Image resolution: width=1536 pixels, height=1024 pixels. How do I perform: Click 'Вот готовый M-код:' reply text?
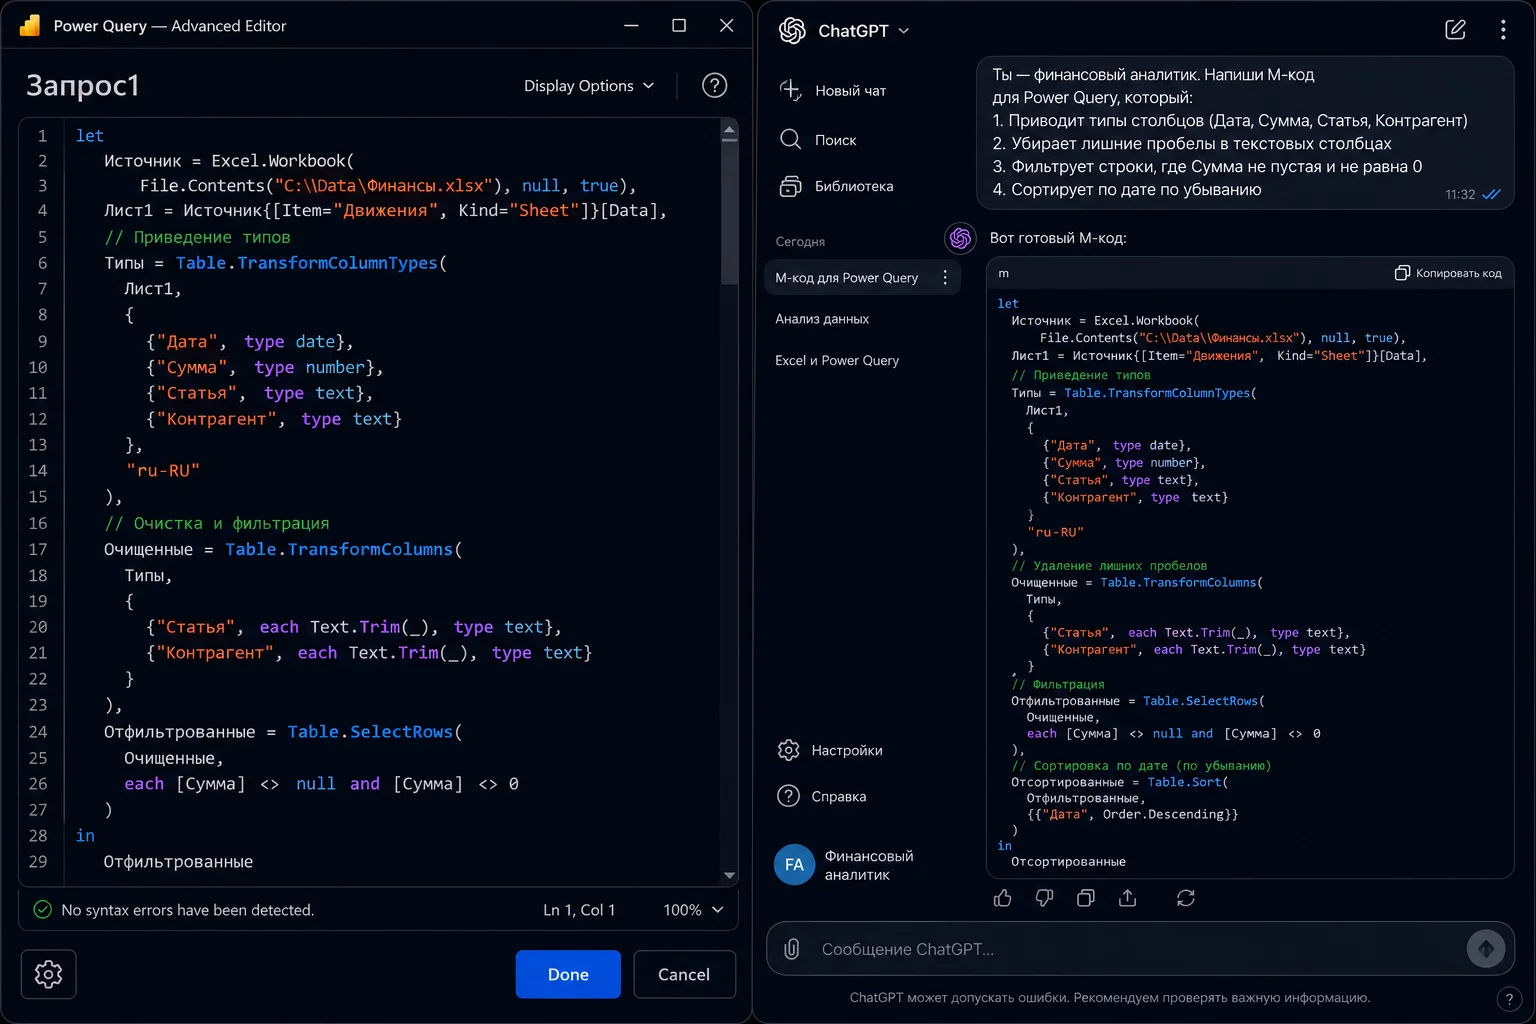tap(1058, 238)
